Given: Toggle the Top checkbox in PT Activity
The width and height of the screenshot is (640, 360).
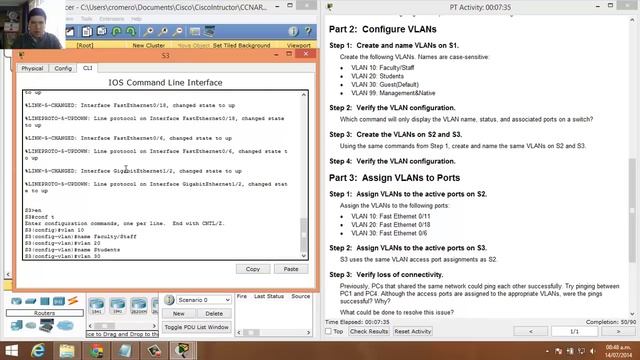Looking at the screenshot, I should tap(328, 331).
